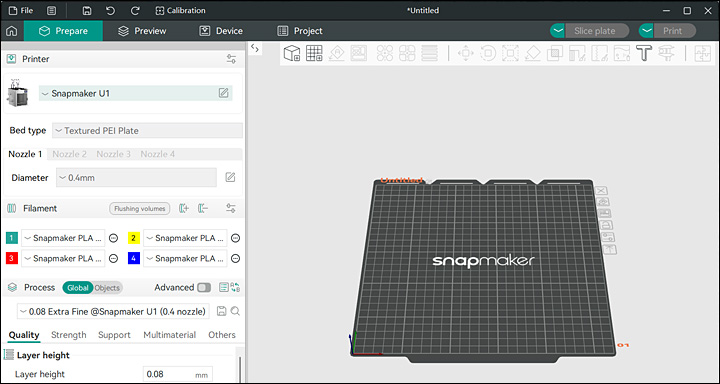Image resolution: width=720 pixels, height=384 pixels.
Task: Click the blue filament 4 color swatch
Action: click(x=134, y=259)
